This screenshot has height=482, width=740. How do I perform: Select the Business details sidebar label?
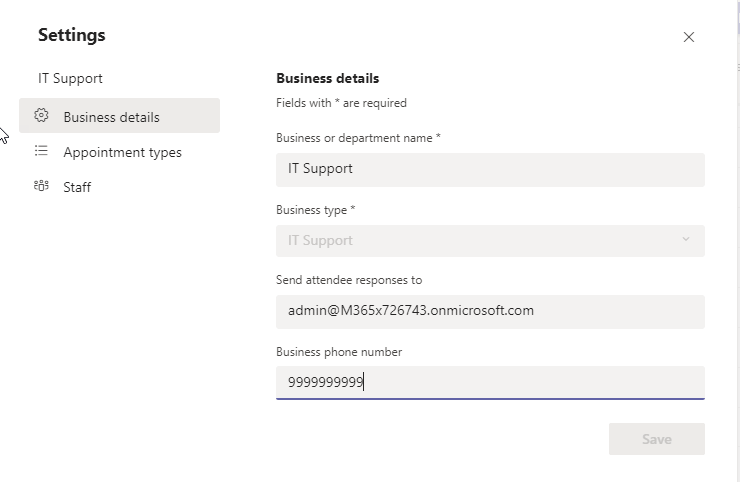click(111, 117)
